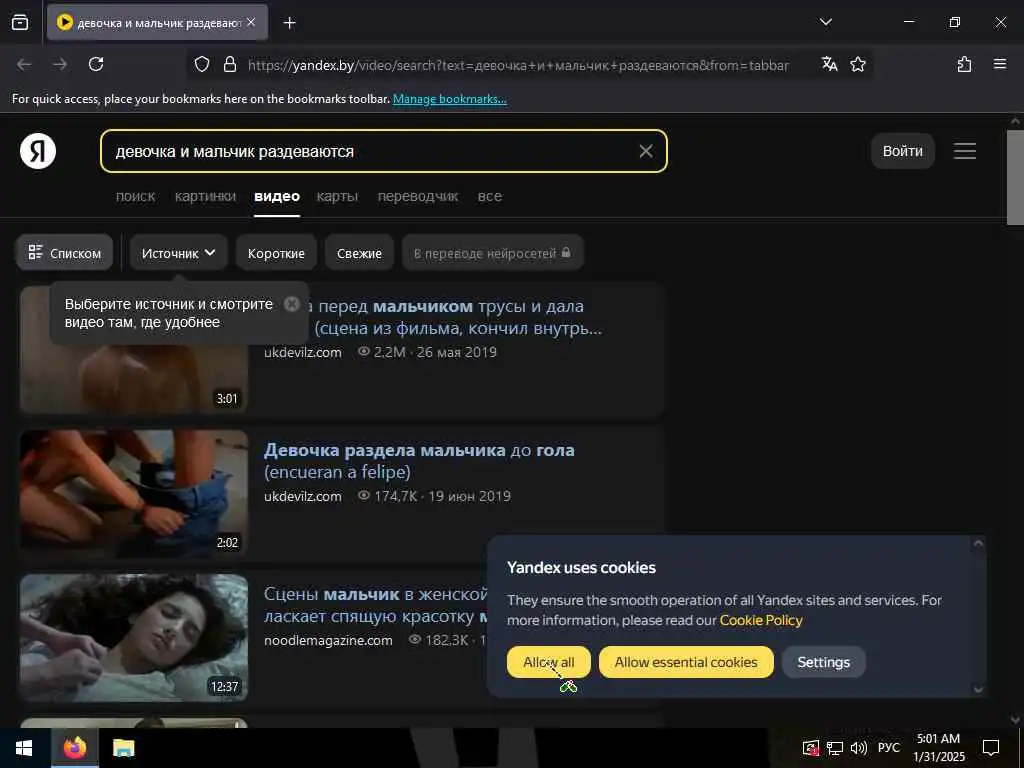This screenshot has height=768, width=1024.
Task: Open a new tab with the plus button
Action: click(289, 23)
